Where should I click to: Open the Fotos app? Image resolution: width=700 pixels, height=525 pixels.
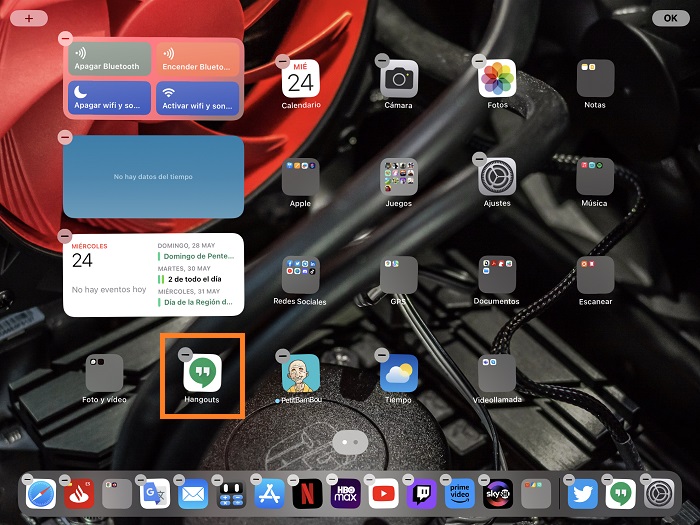[x=497, y=79]
